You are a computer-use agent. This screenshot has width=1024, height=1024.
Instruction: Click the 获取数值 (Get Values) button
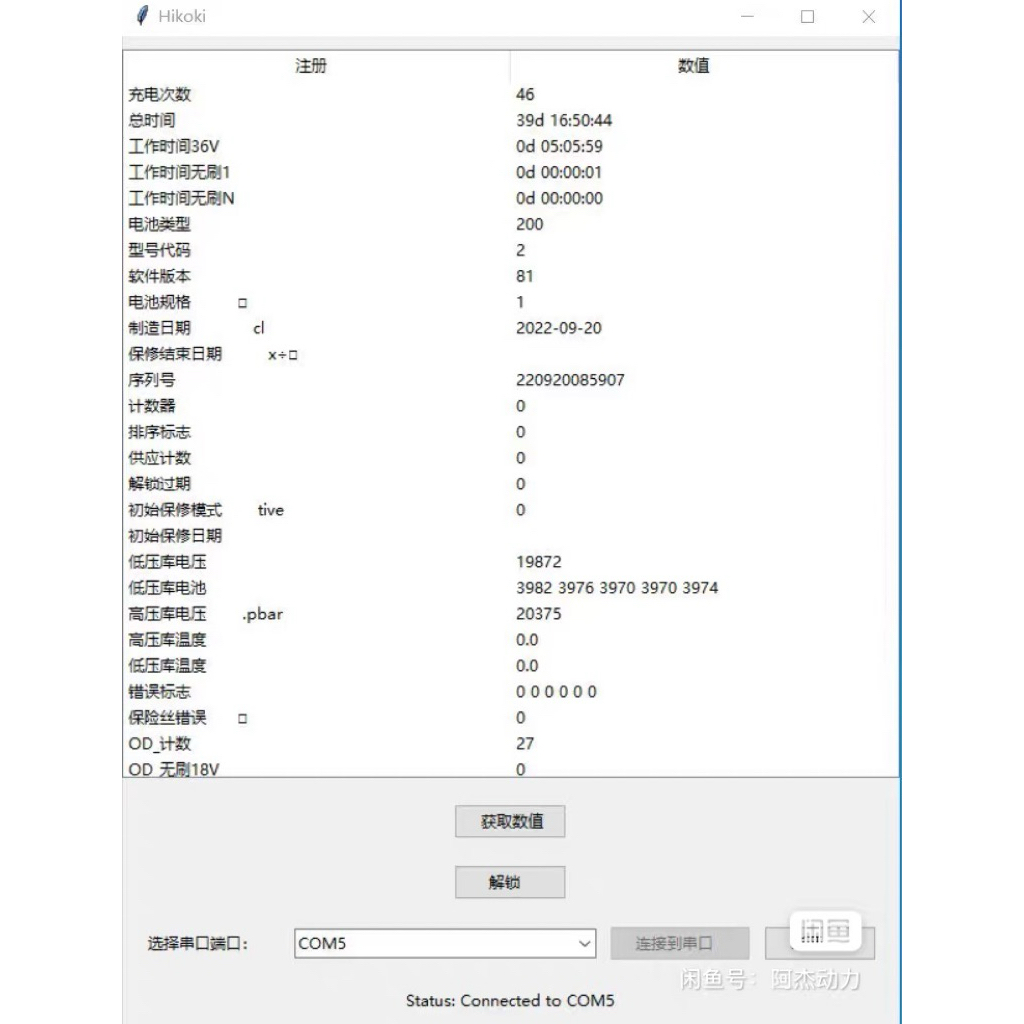pyautogui.click(x=510, y=821)
